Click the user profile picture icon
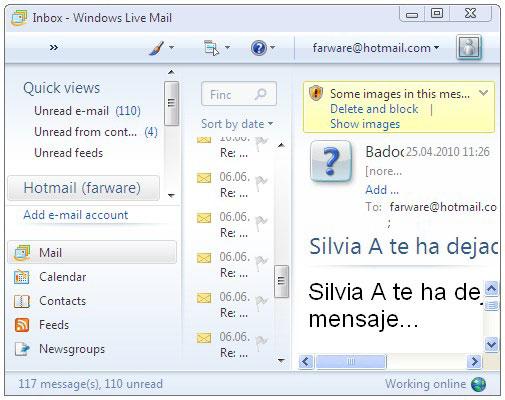Image resolution: width=505 pixels, height=400 pixels. (469, 47)
